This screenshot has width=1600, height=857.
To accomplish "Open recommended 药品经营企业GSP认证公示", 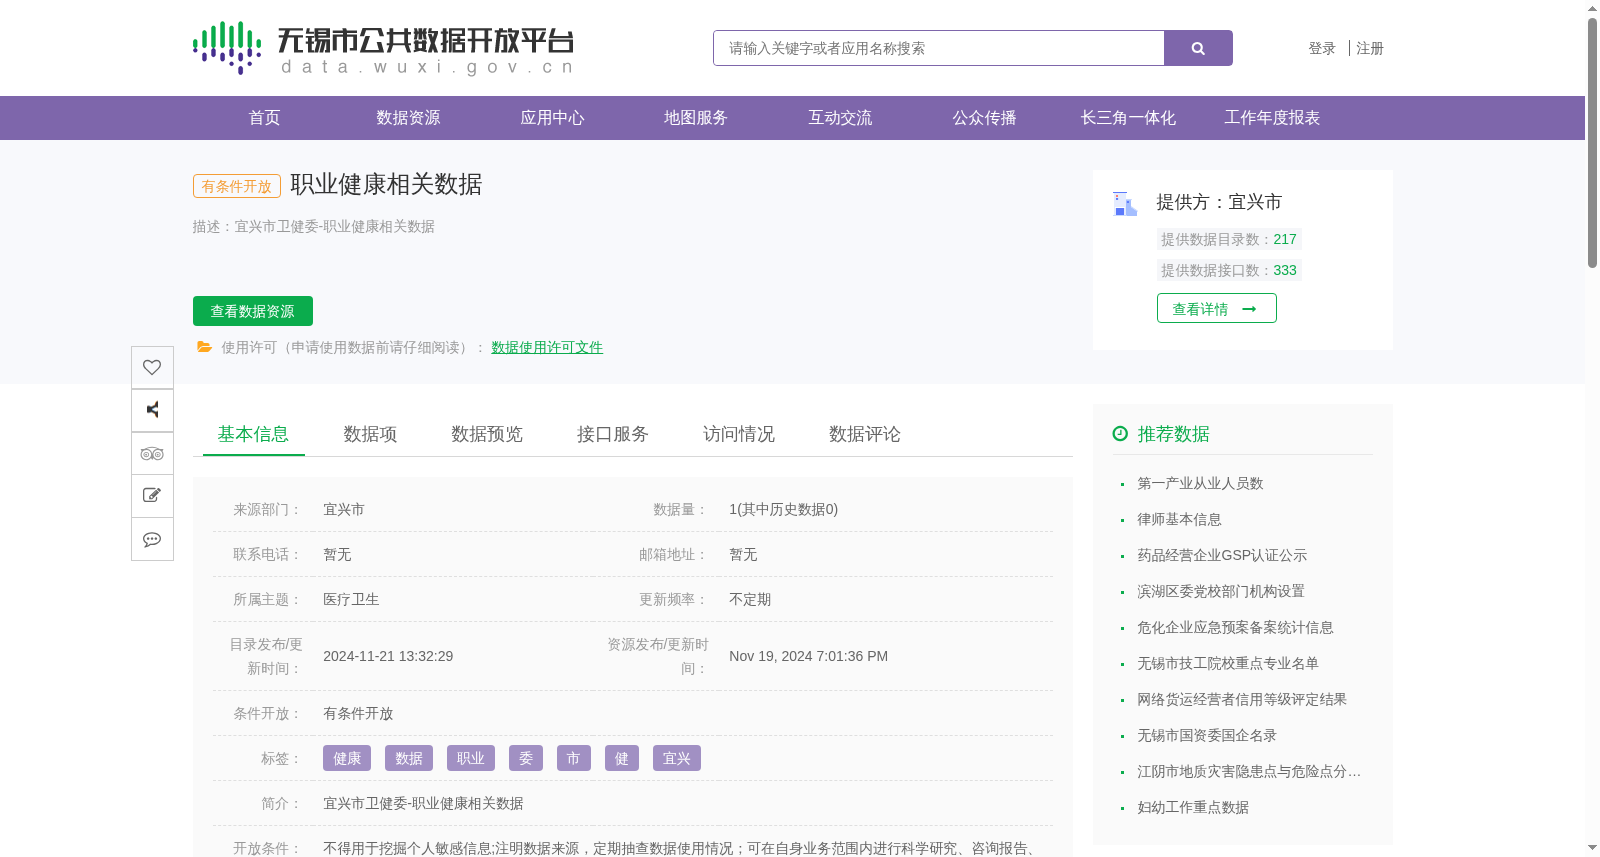I will pos(1222,555).
